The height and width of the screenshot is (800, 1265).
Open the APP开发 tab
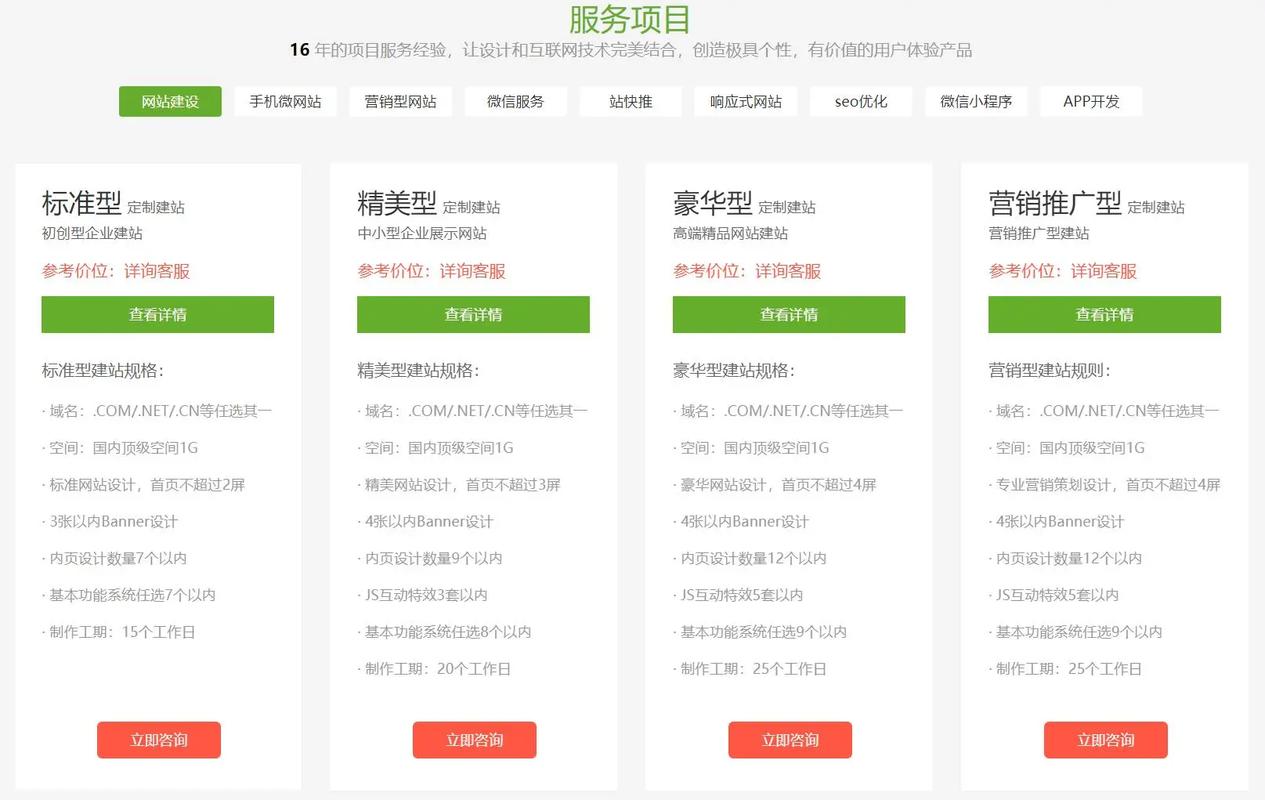click(1091, 101)
